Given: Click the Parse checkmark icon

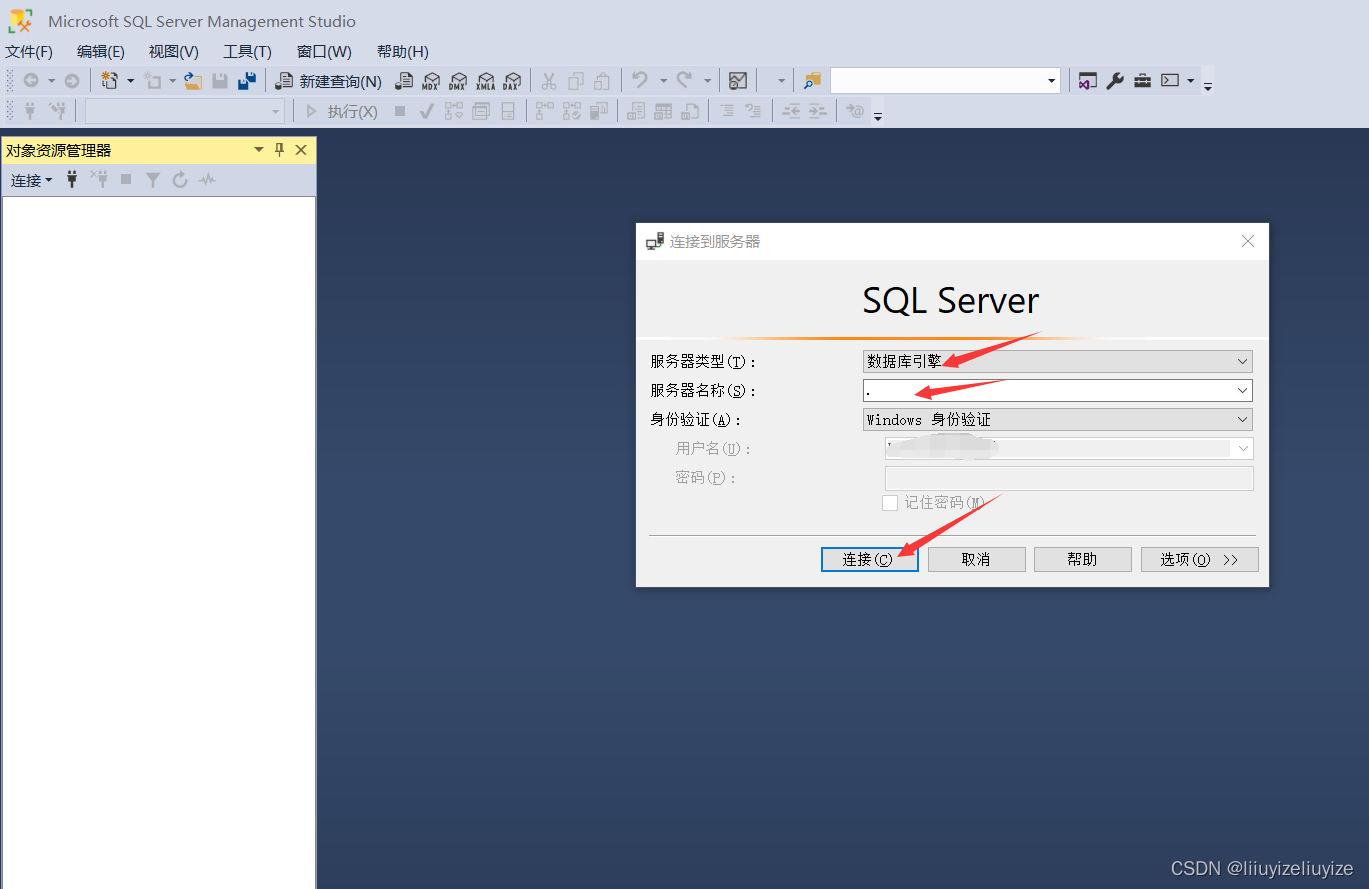Looking at the screenshot, I should click(x=427, y=111).
